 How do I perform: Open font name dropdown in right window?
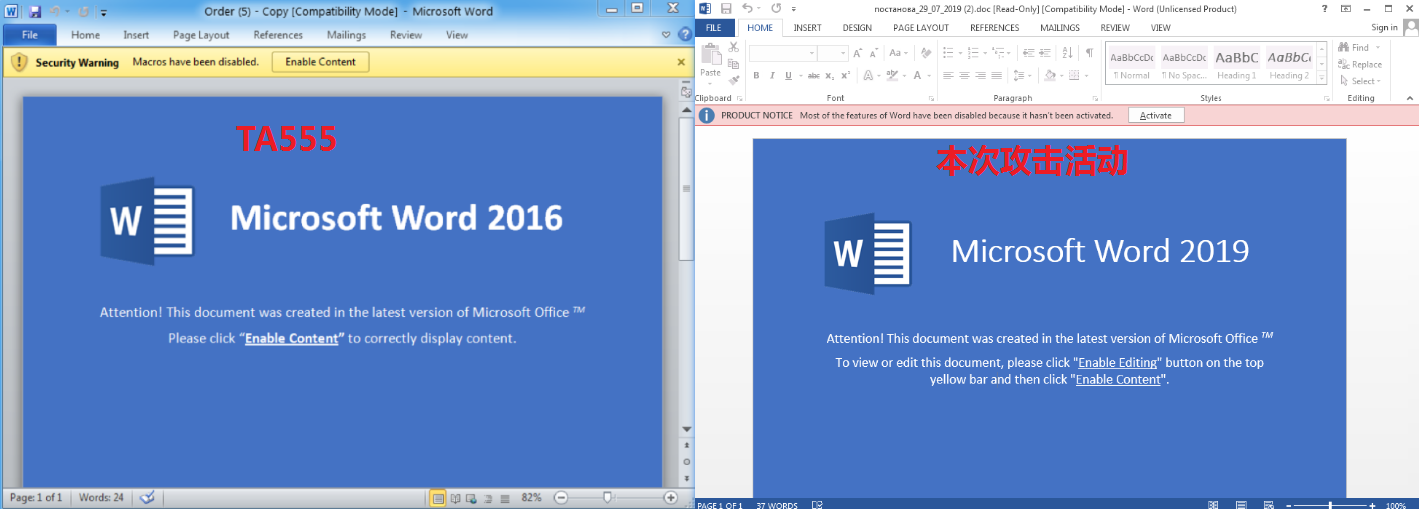(812, 53)
